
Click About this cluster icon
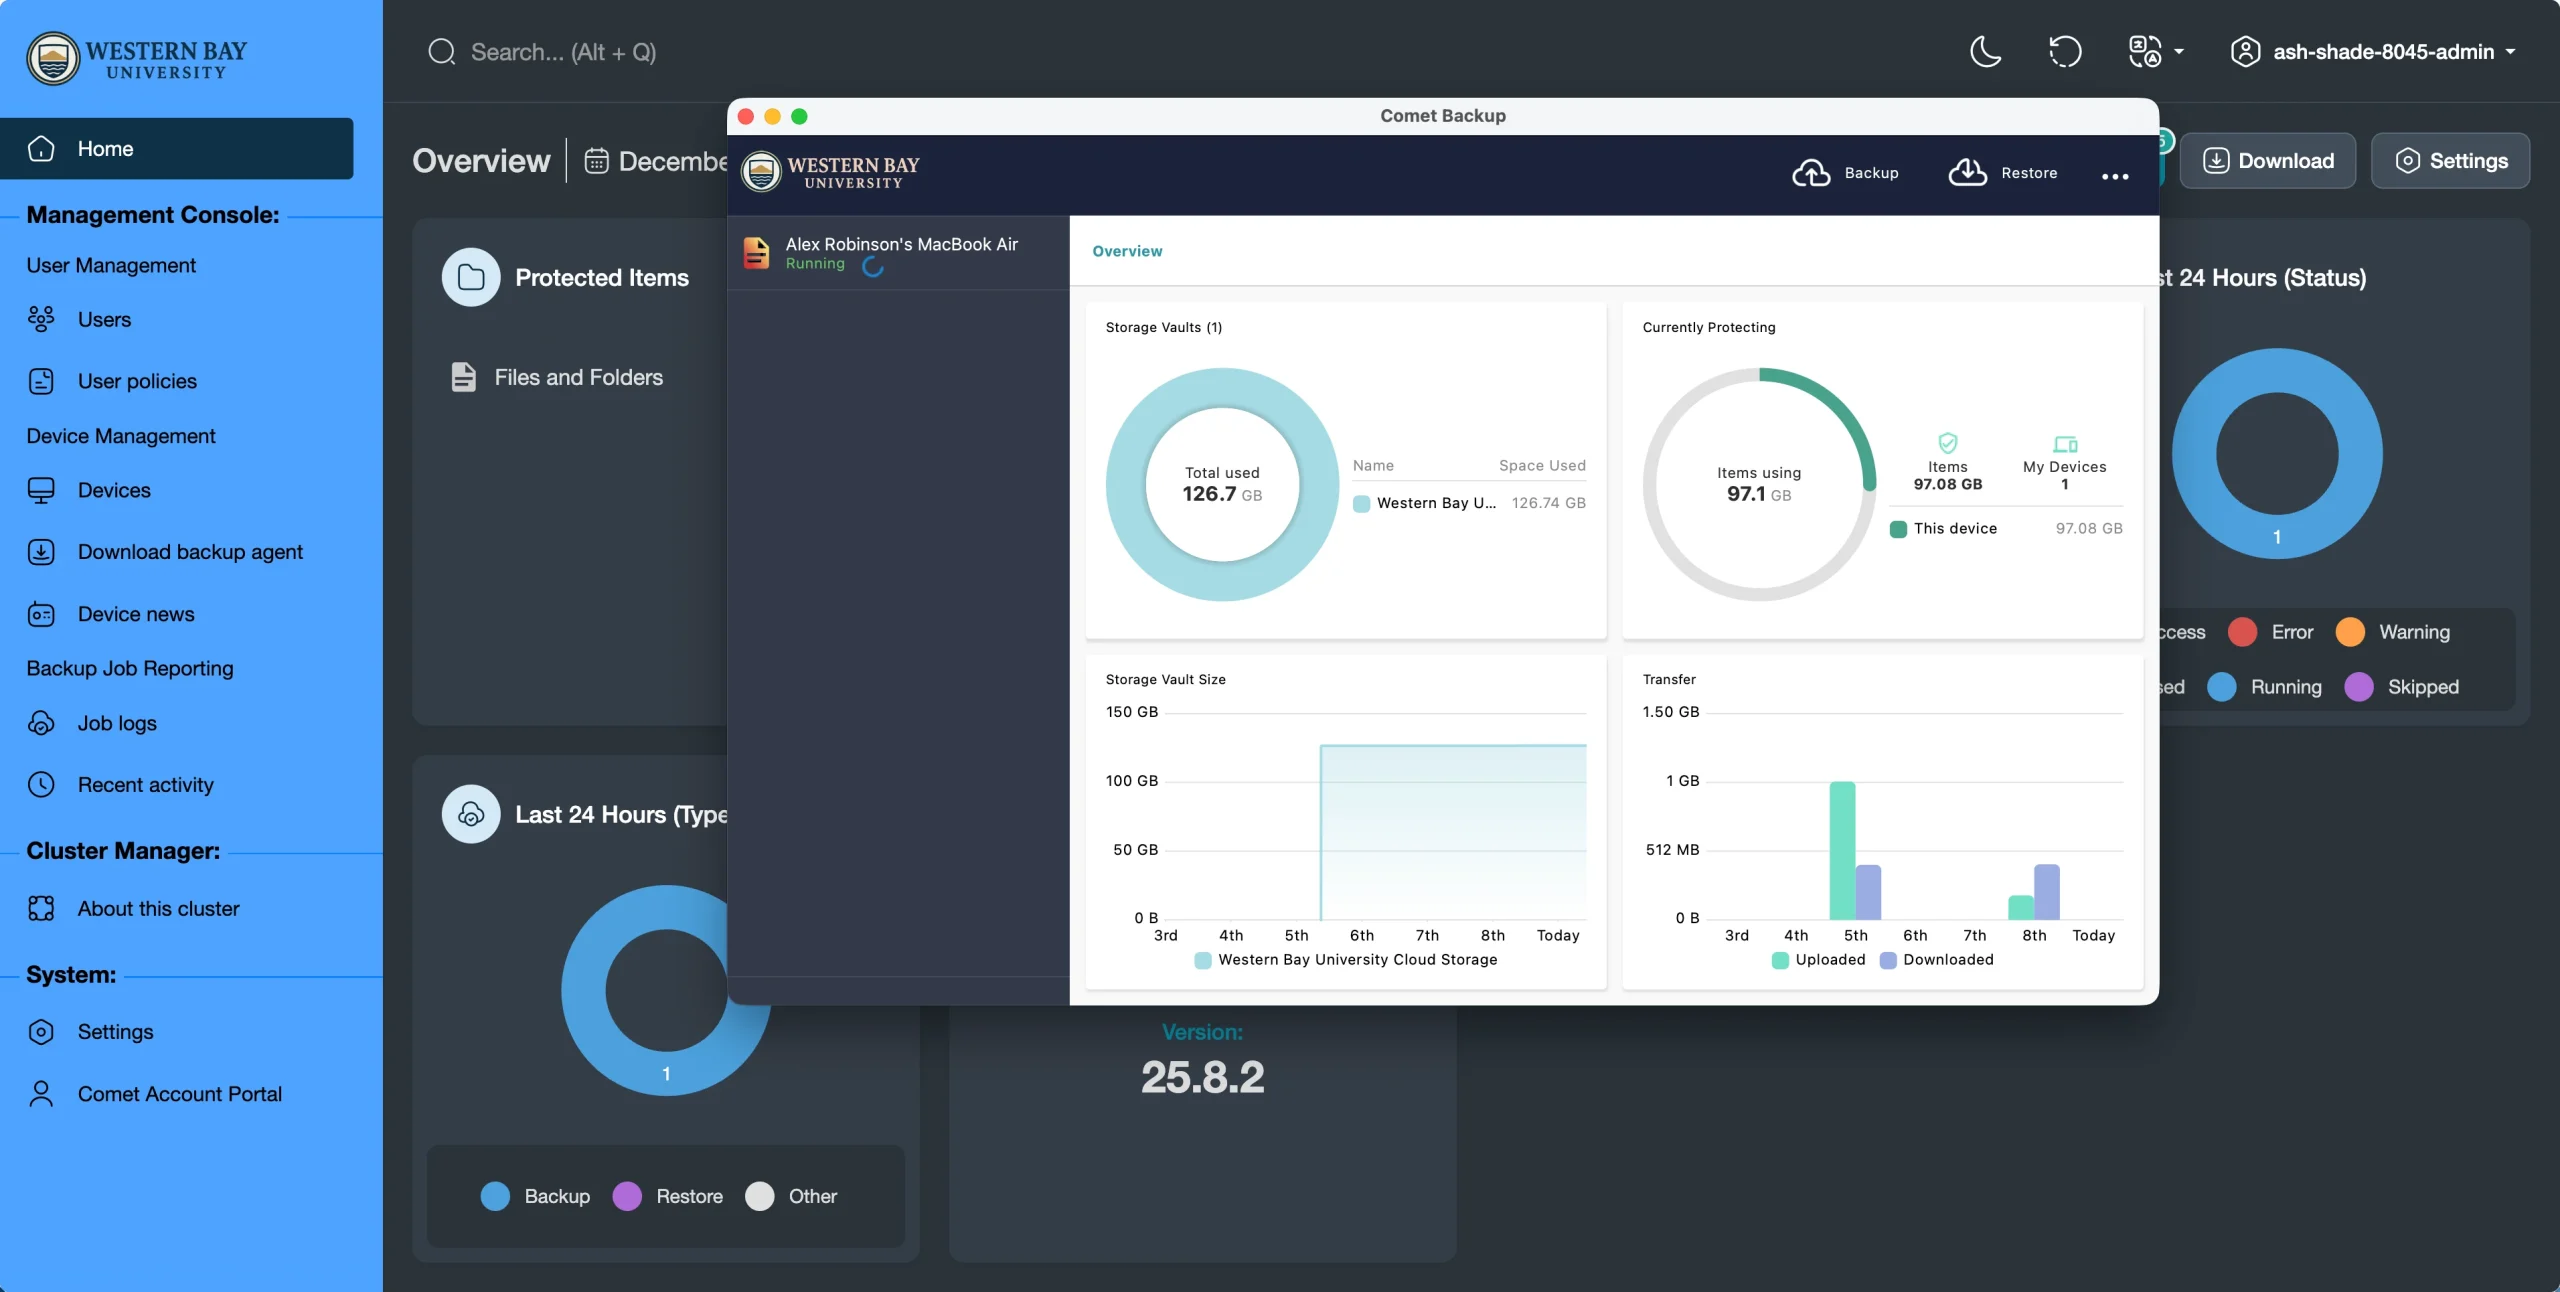(x=41, y=908)
